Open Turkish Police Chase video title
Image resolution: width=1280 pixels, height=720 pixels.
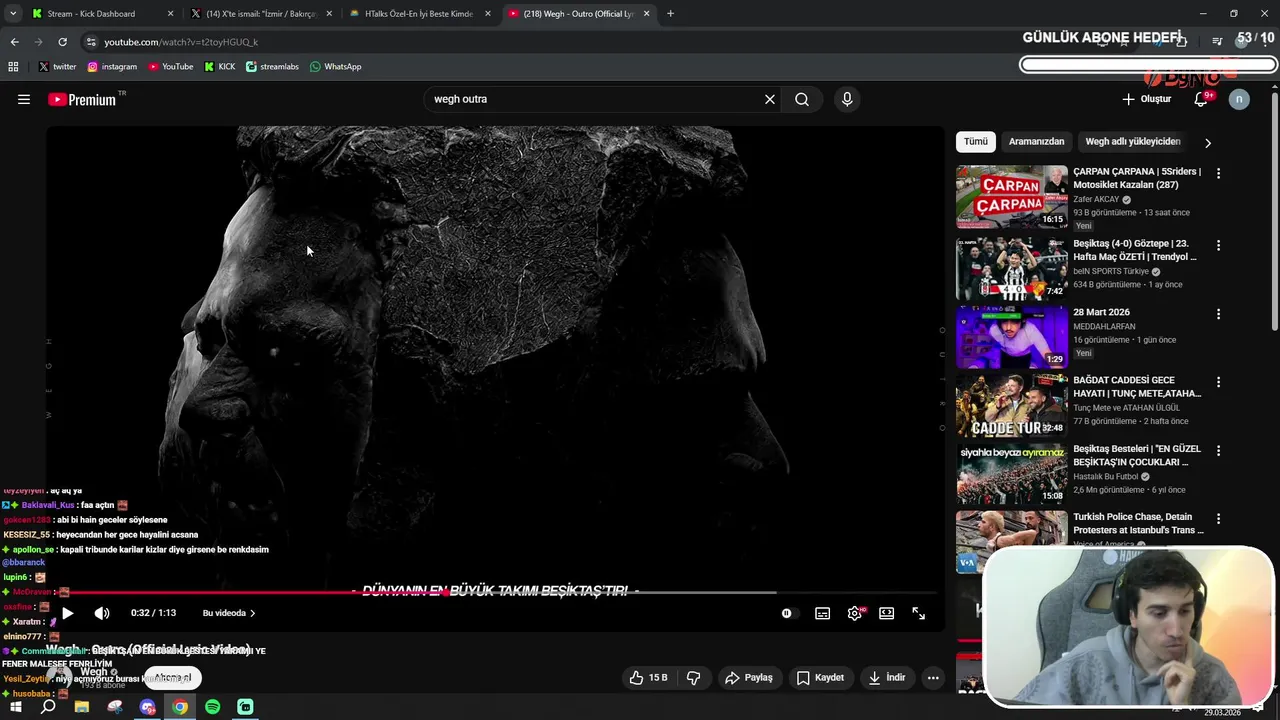tap(1139, 523)
